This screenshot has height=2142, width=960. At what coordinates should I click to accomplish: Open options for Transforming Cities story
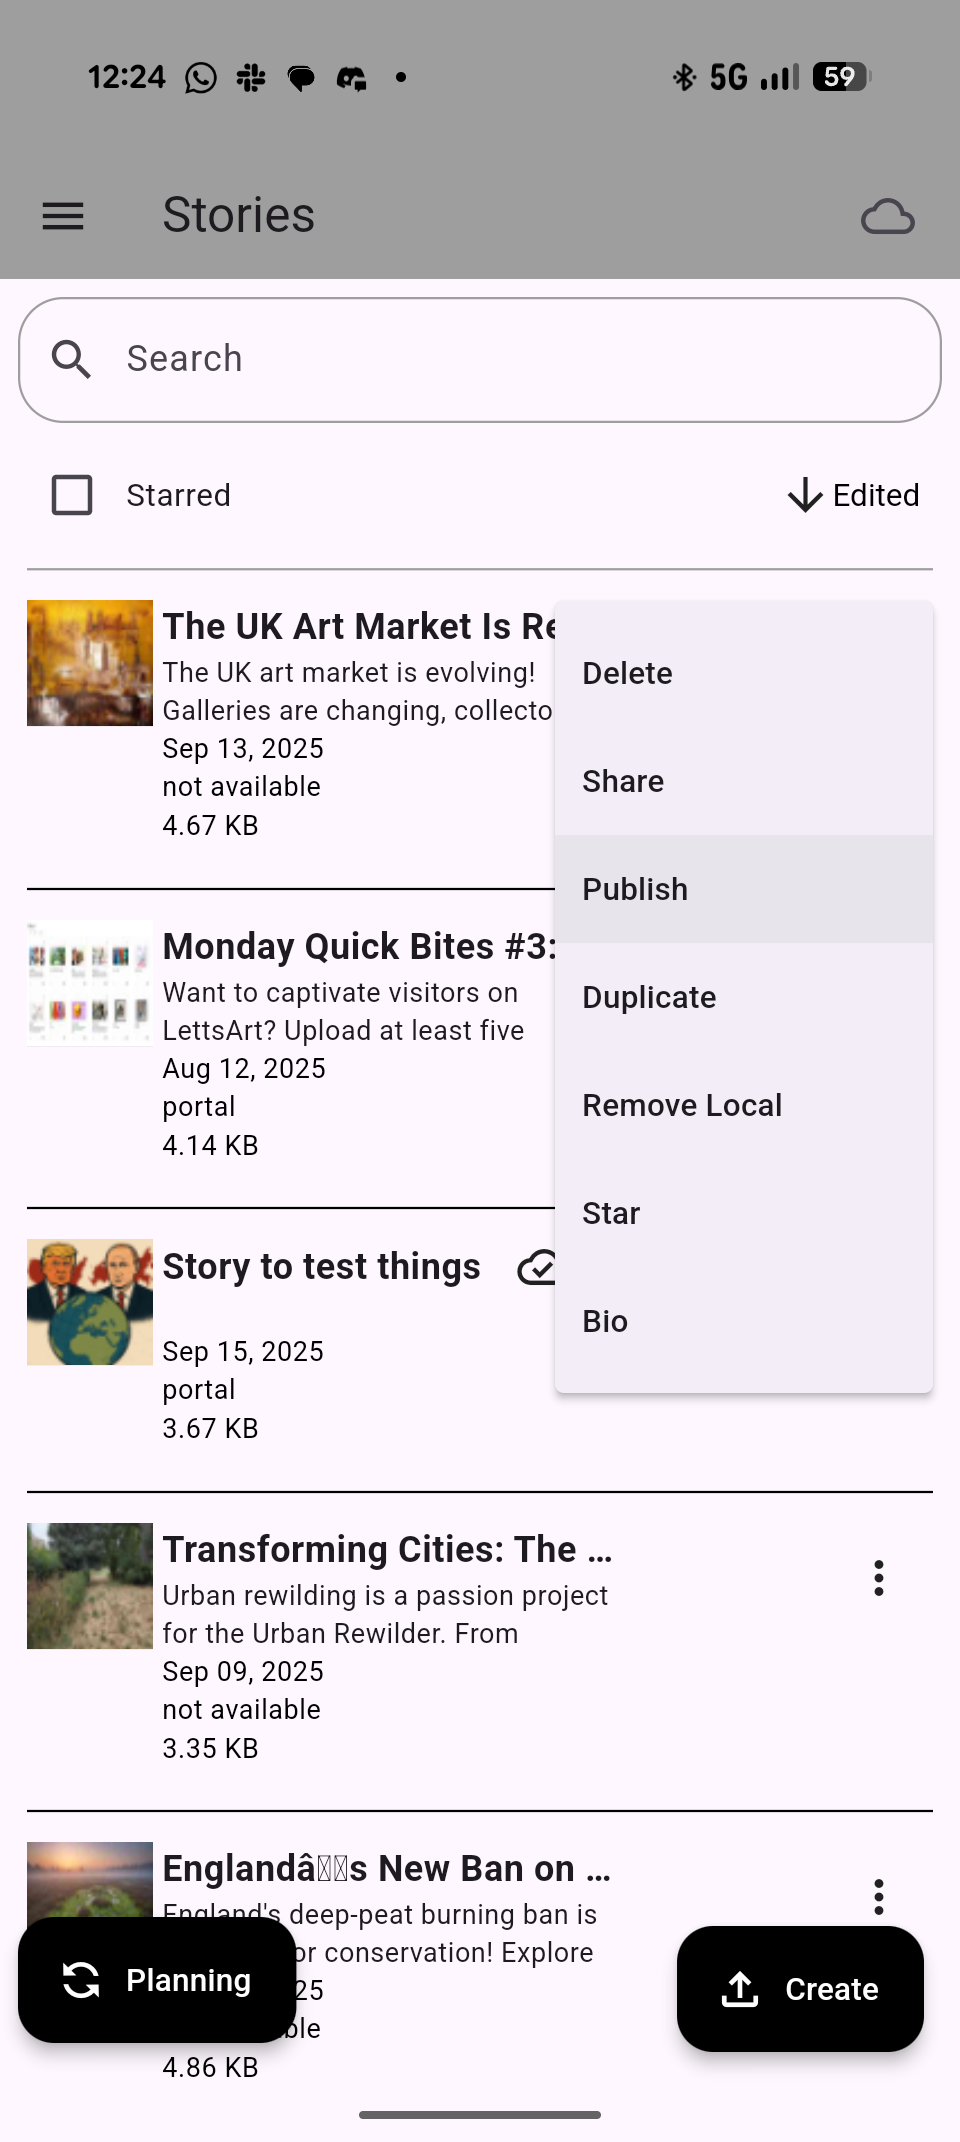tap(879, 1578)
